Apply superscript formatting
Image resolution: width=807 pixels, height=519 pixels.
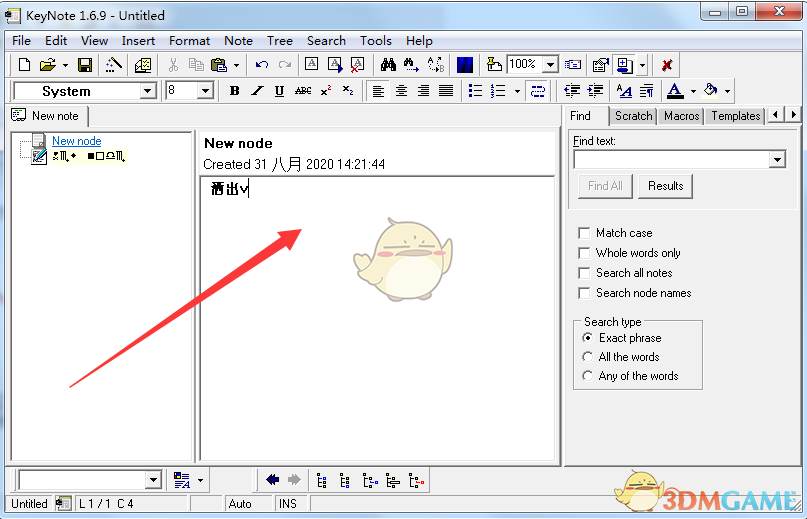[326, 91]
